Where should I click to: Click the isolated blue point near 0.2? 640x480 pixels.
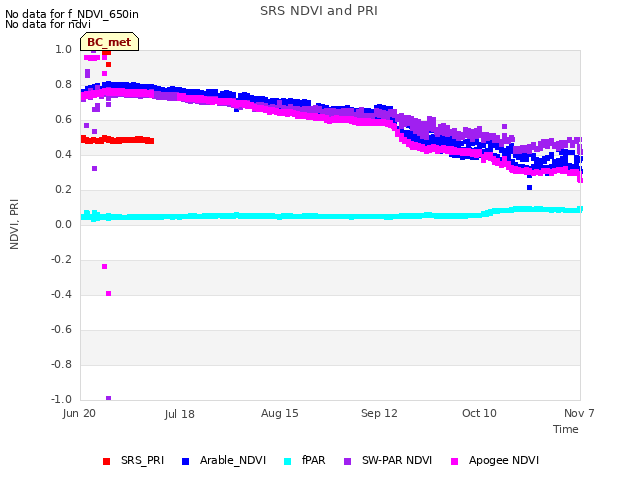529,187
